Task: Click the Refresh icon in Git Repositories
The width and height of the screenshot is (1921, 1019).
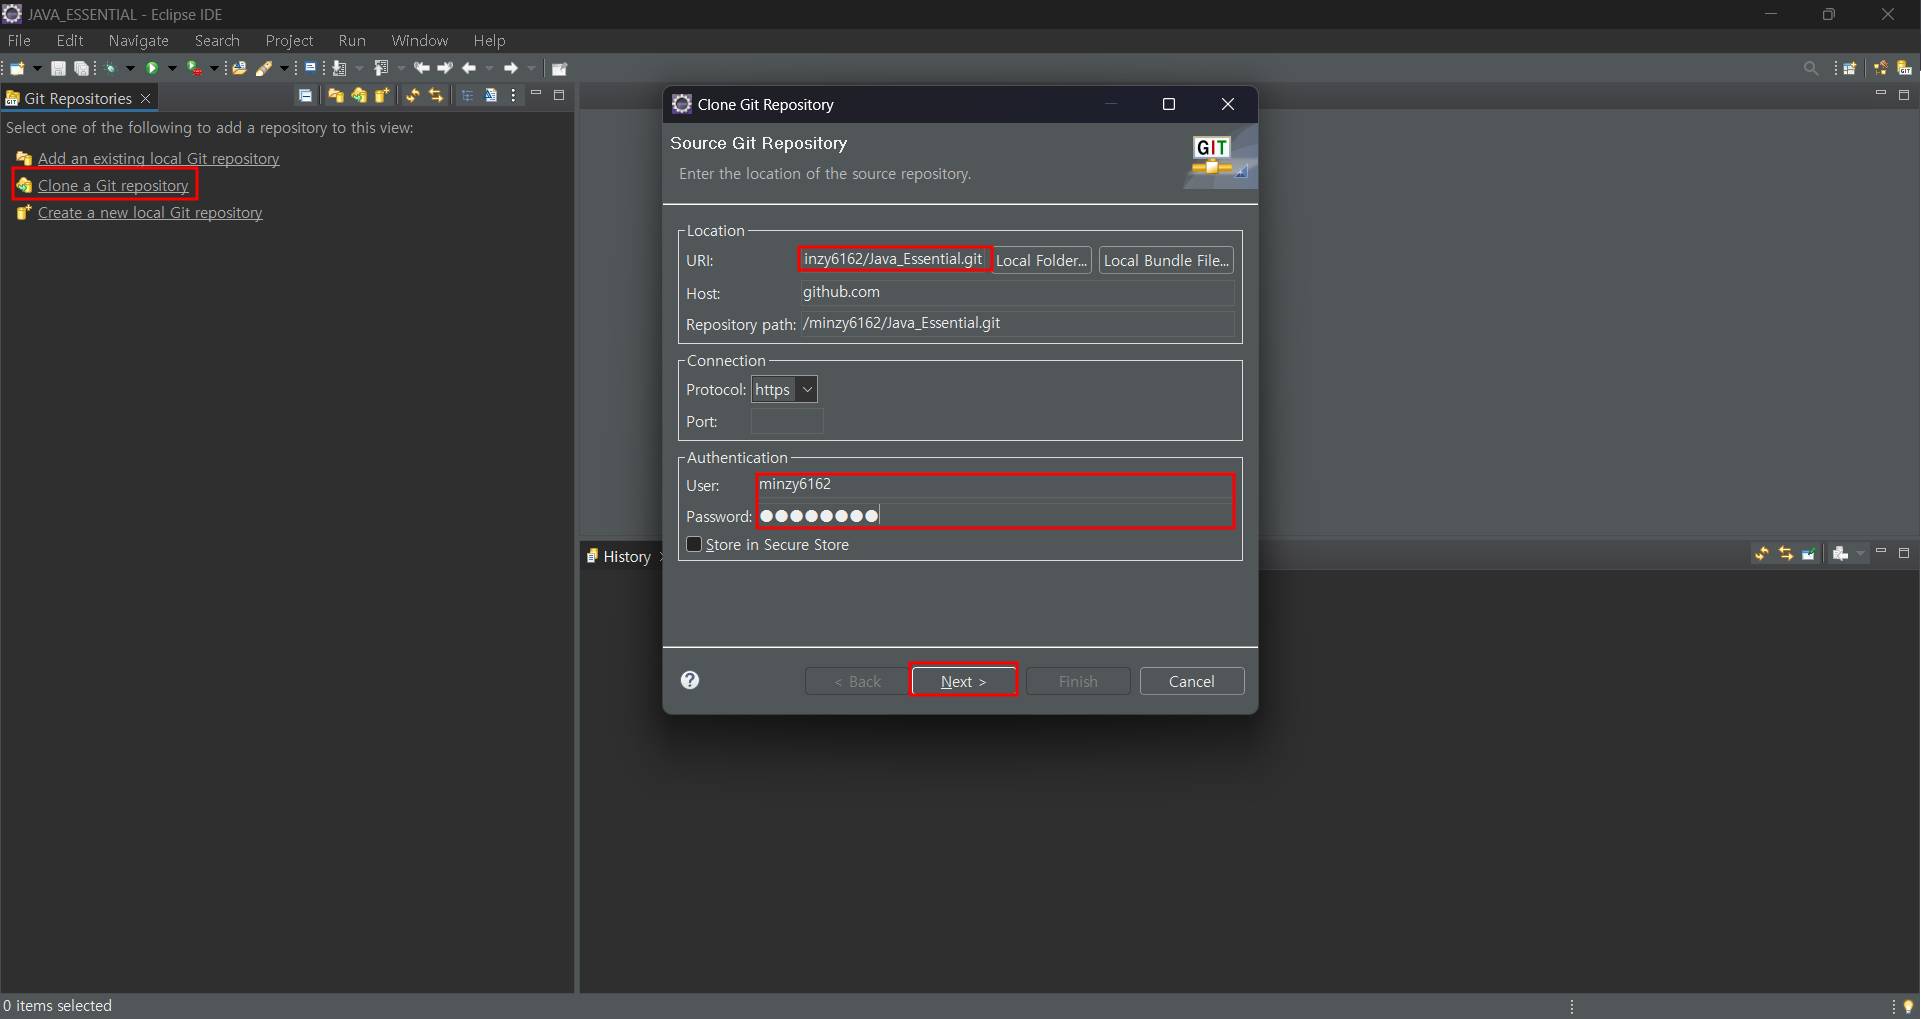Action: [x=412, y=96]
